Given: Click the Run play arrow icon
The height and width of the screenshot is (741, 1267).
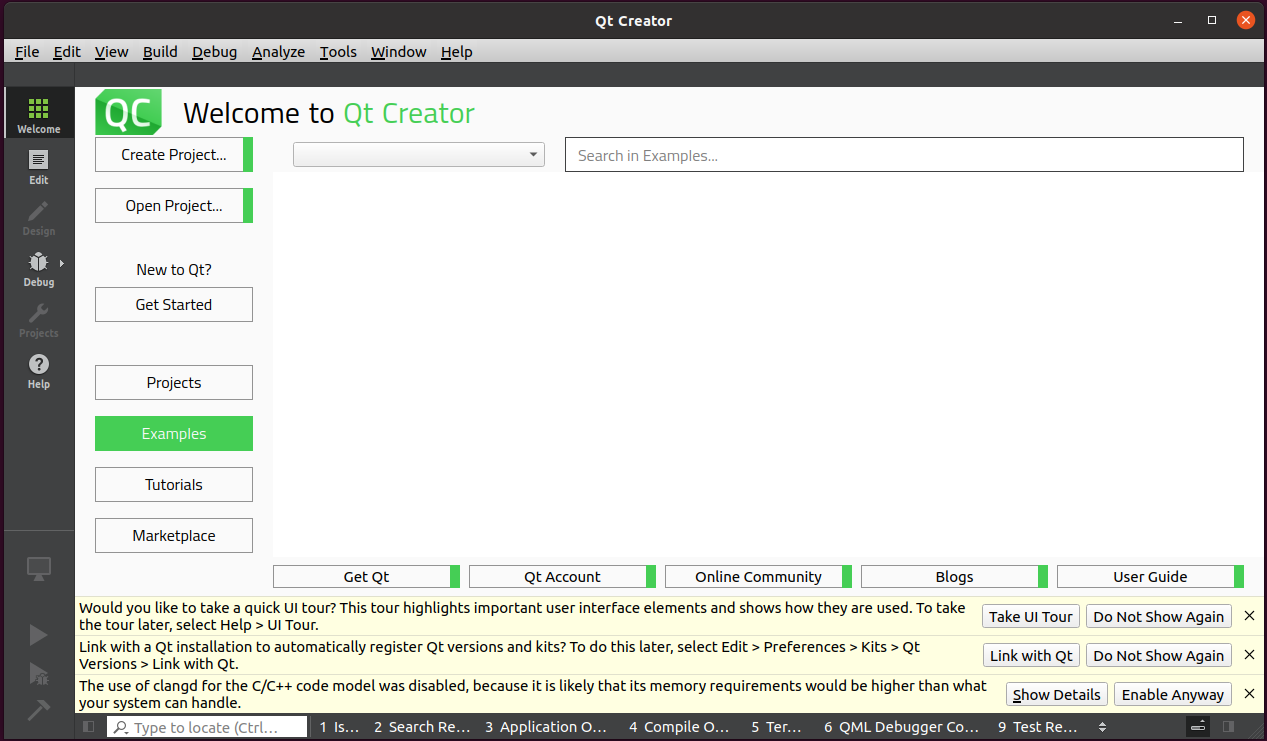Looking at the screenshot, I should [x=38, y=635].
